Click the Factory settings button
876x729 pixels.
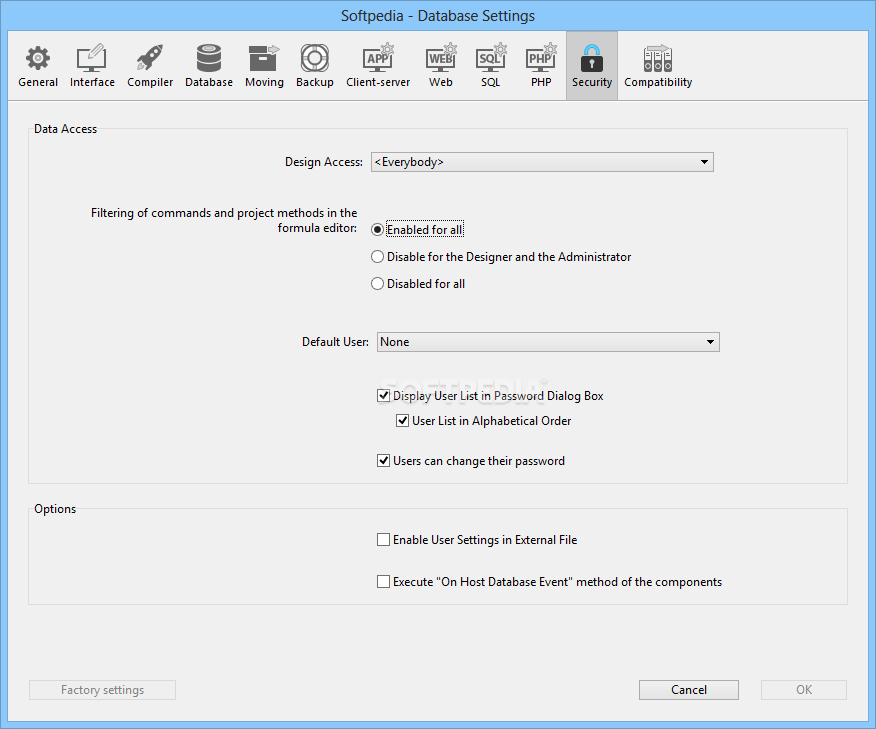point(102,690)
